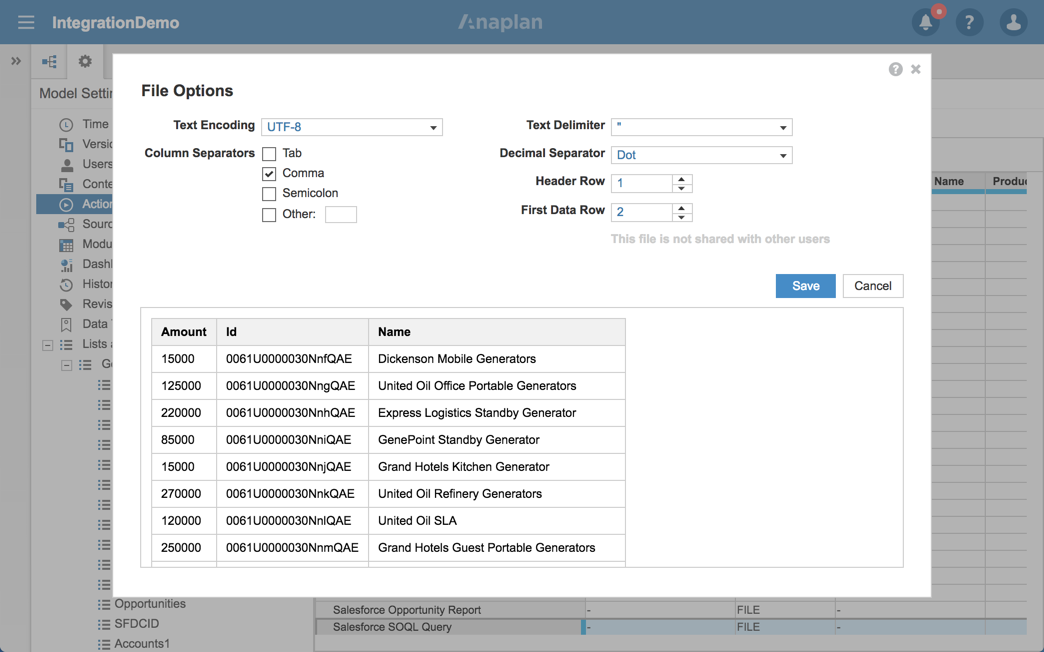Open the user profile icon
Screen dimensions: 1044x652
(1013, 23)
